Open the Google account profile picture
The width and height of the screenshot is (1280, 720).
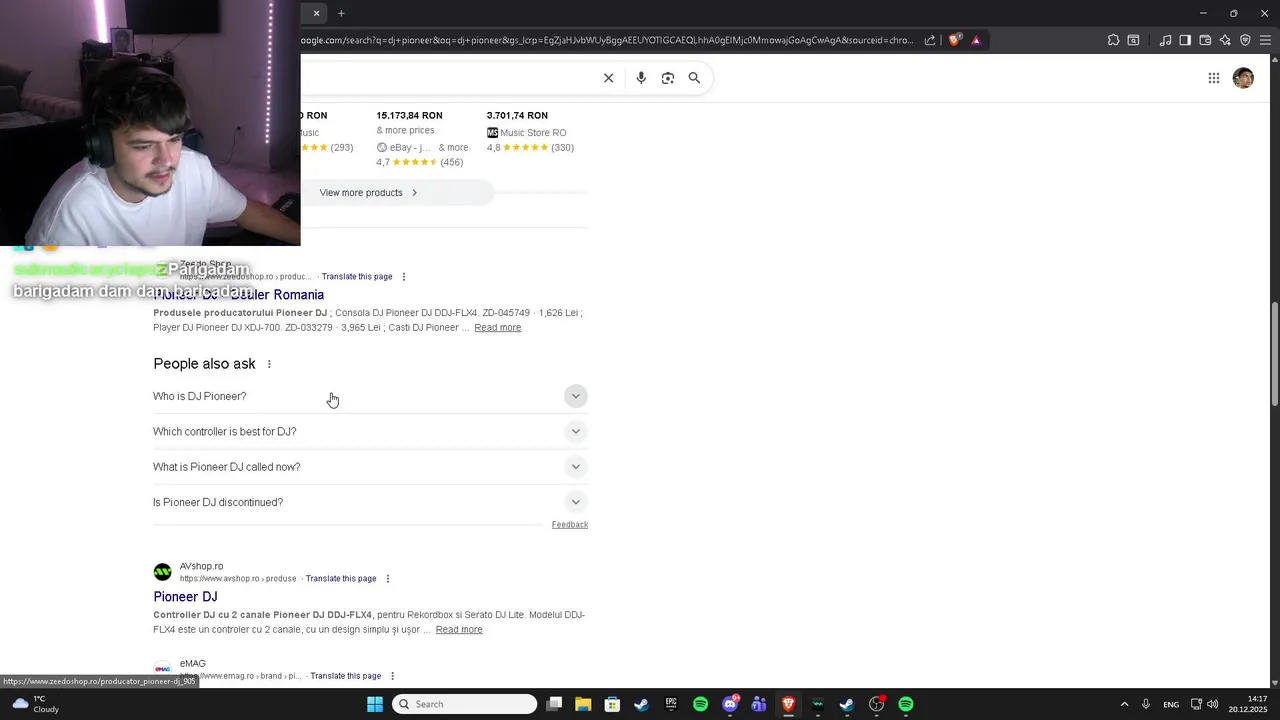click(x=1243, y=78)
